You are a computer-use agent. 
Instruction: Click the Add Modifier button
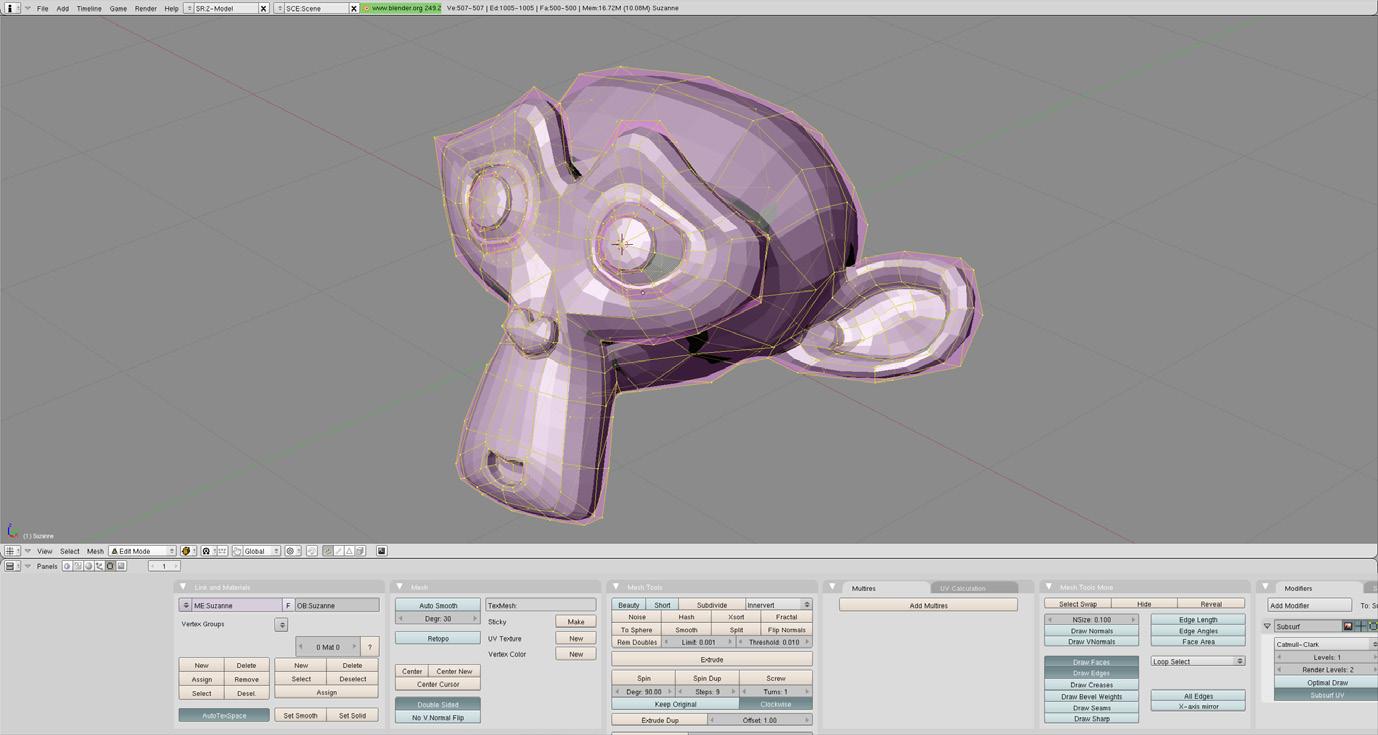click(x=1309, y=605)
